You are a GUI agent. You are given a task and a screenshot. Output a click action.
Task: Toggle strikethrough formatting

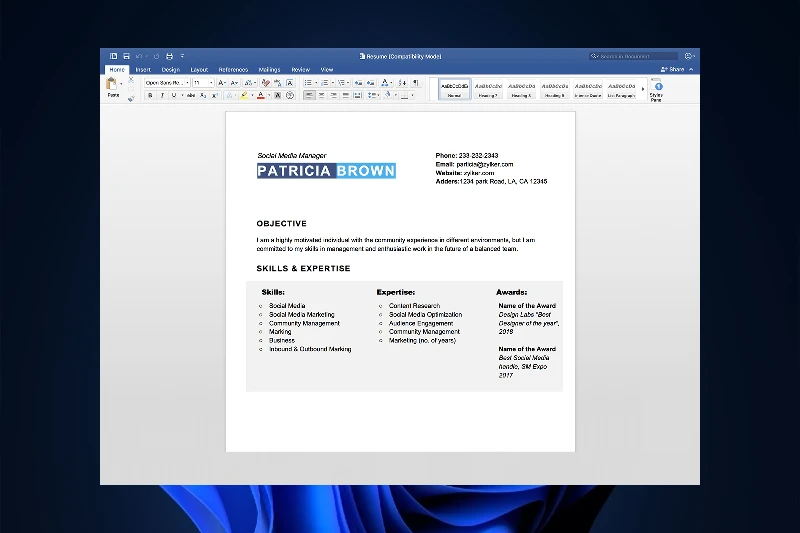tap(191, 95)
